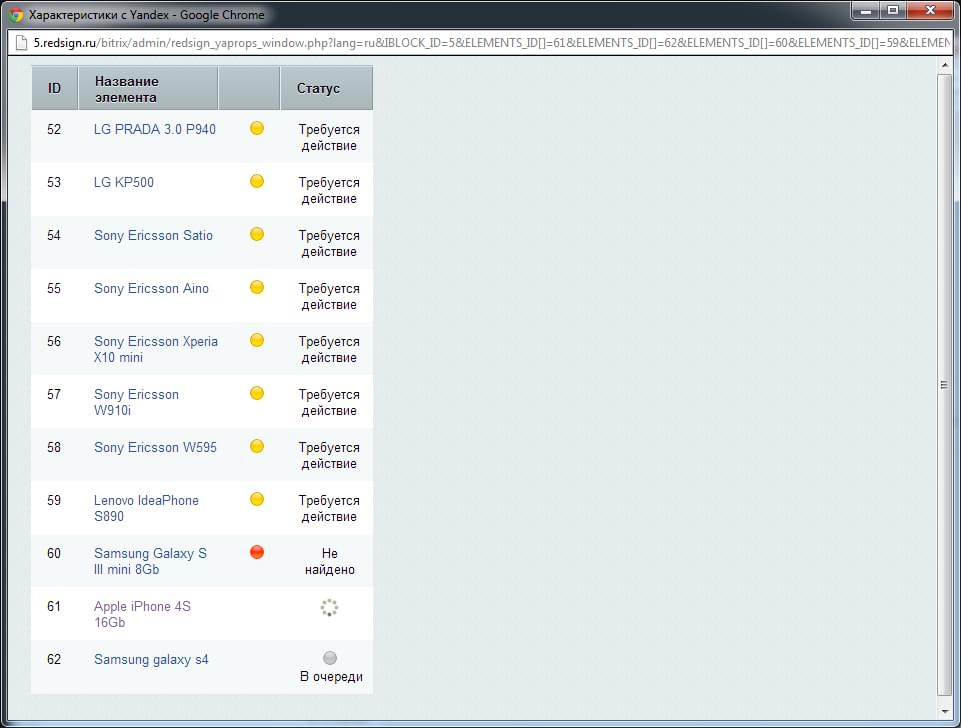This screenshot has height=728, width=961.
Task: Click loading spinner for Apple iPhone 4S row
Action: tap(329, 607)
